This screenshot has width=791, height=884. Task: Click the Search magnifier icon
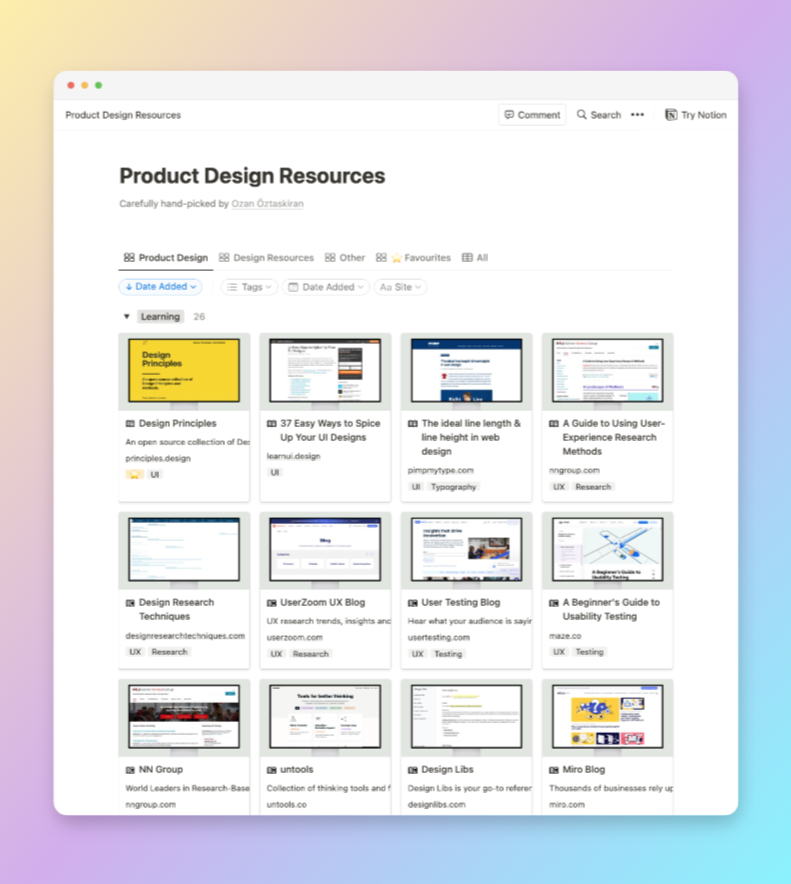tap(581, 114)
